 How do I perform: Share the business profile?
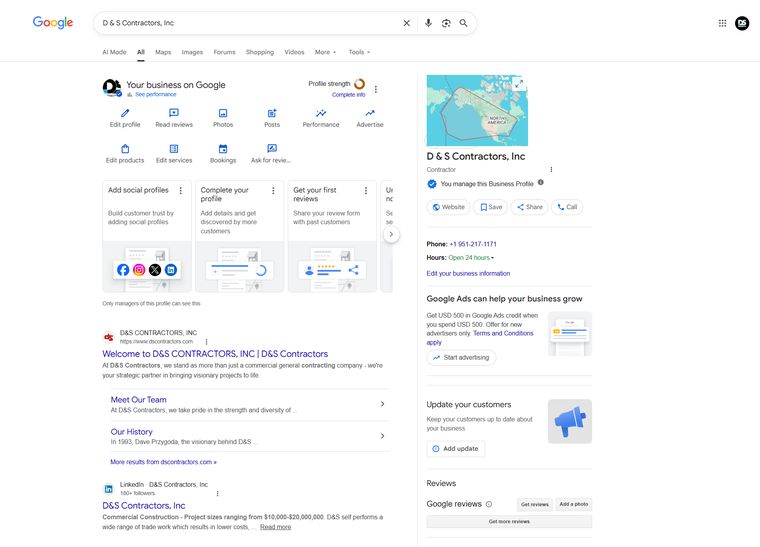[529, 207]
